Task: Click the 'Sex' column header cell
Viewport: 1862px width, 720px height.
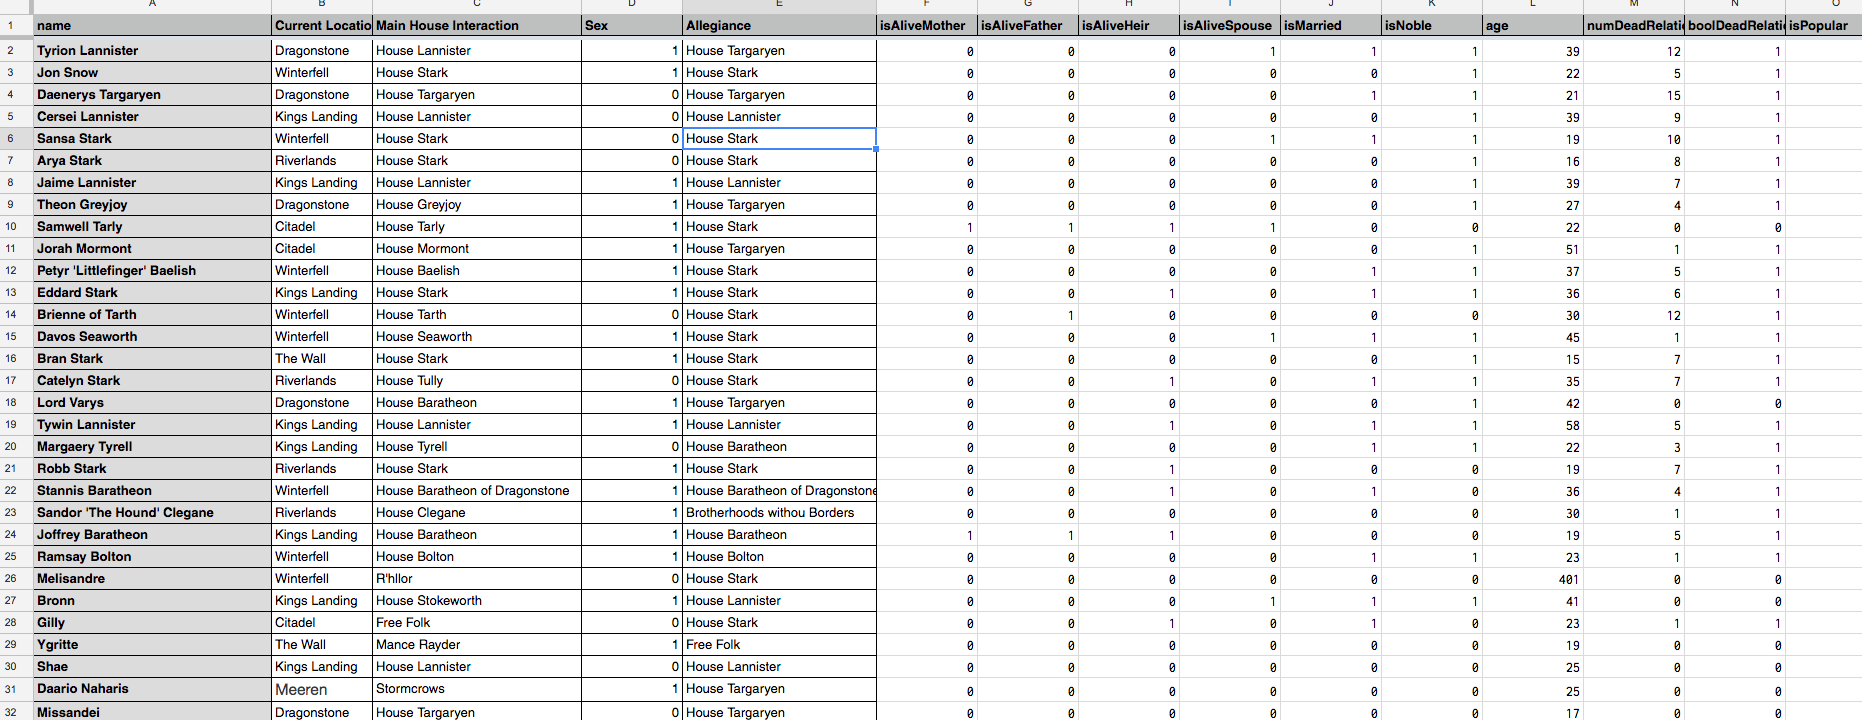Action: tap(632, 26)
